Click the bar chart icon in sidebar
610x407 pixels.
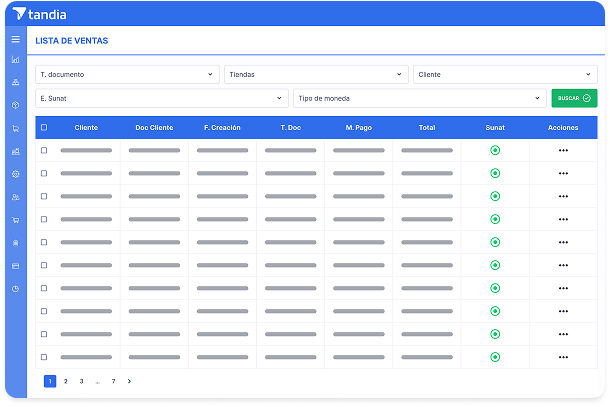point(15,60)
